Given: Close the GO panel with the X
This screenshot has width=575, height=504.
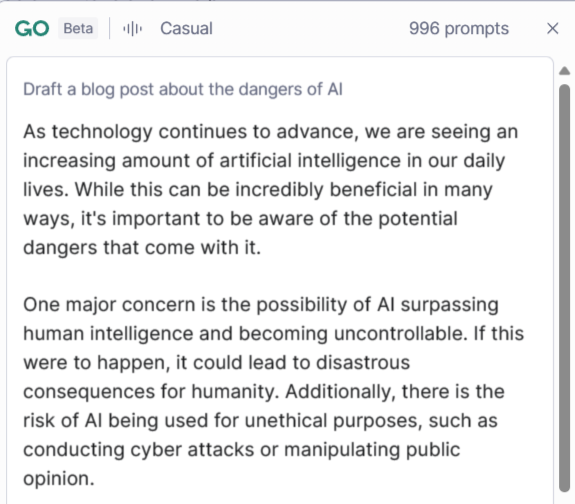Looking at the screenshot, I should [552, 29].
